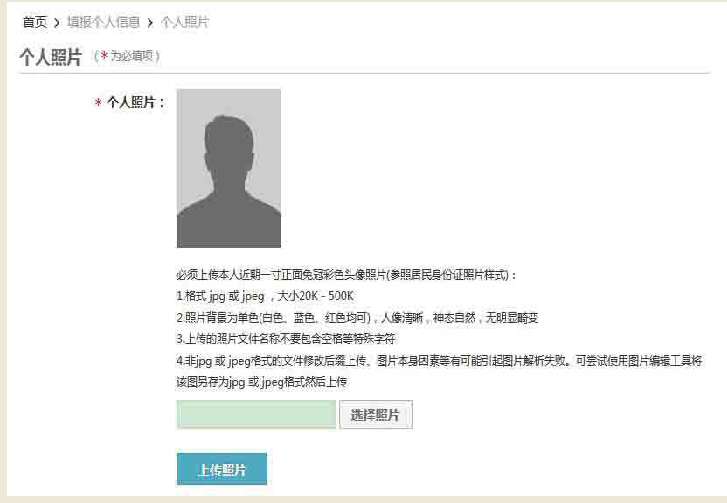This screenshot has height=503, width=727.
Task: Click the bold 个人照片: field label
Action: 136,102
